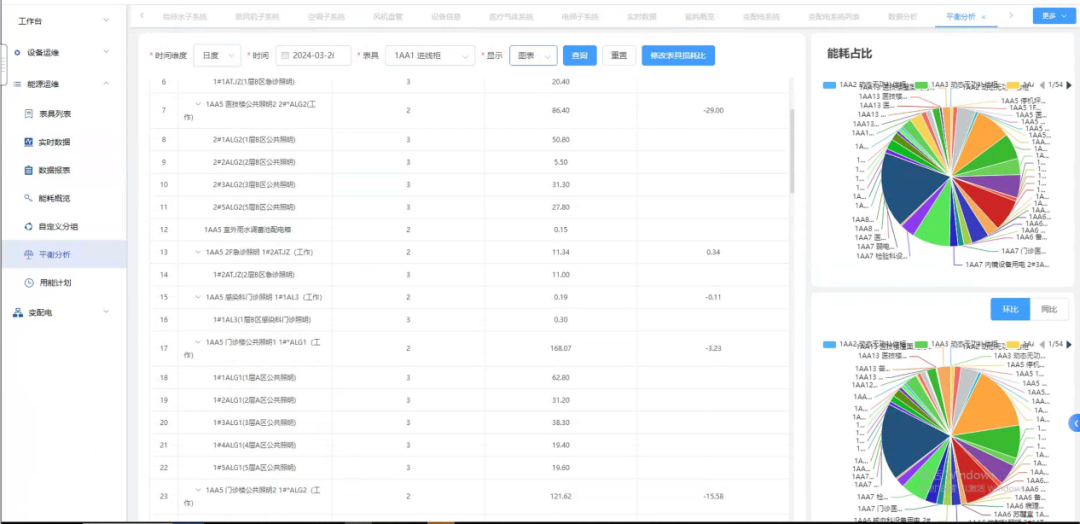The width and height of the screenshot is (1080, 524).
Task: Collapse row 13 1AA5 2F急诊照明
Action: pos(198,252)
